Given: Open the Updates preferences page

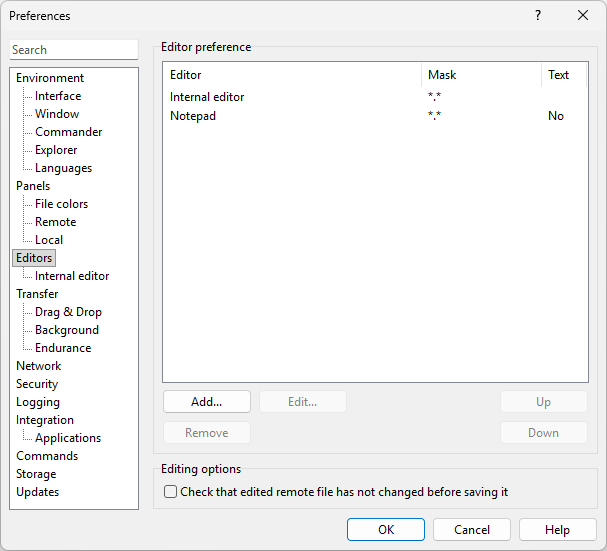Looking at the screenshot, I should [x=37, y=492].
